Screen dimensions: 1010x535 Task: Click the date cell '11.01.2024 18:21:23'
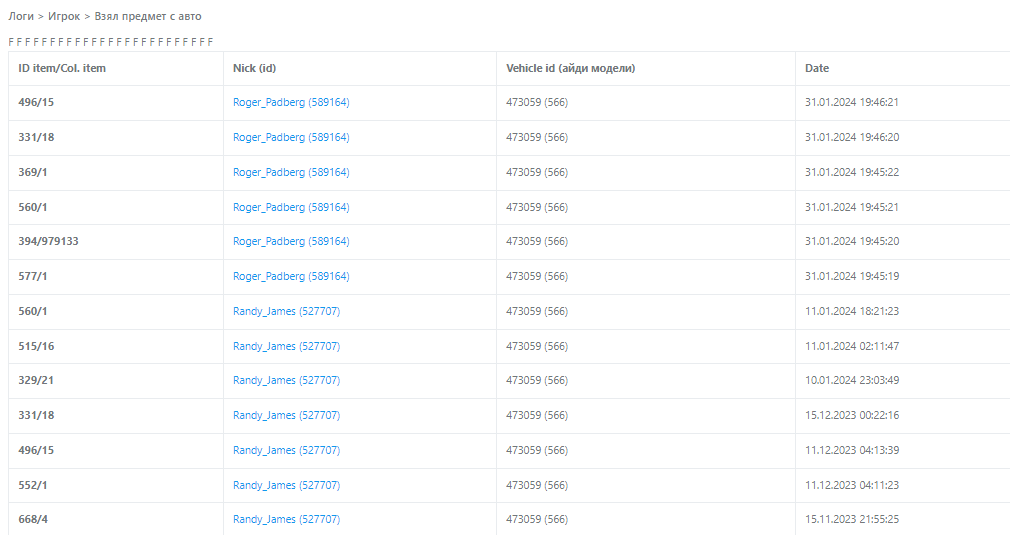(x=851, y=311)
